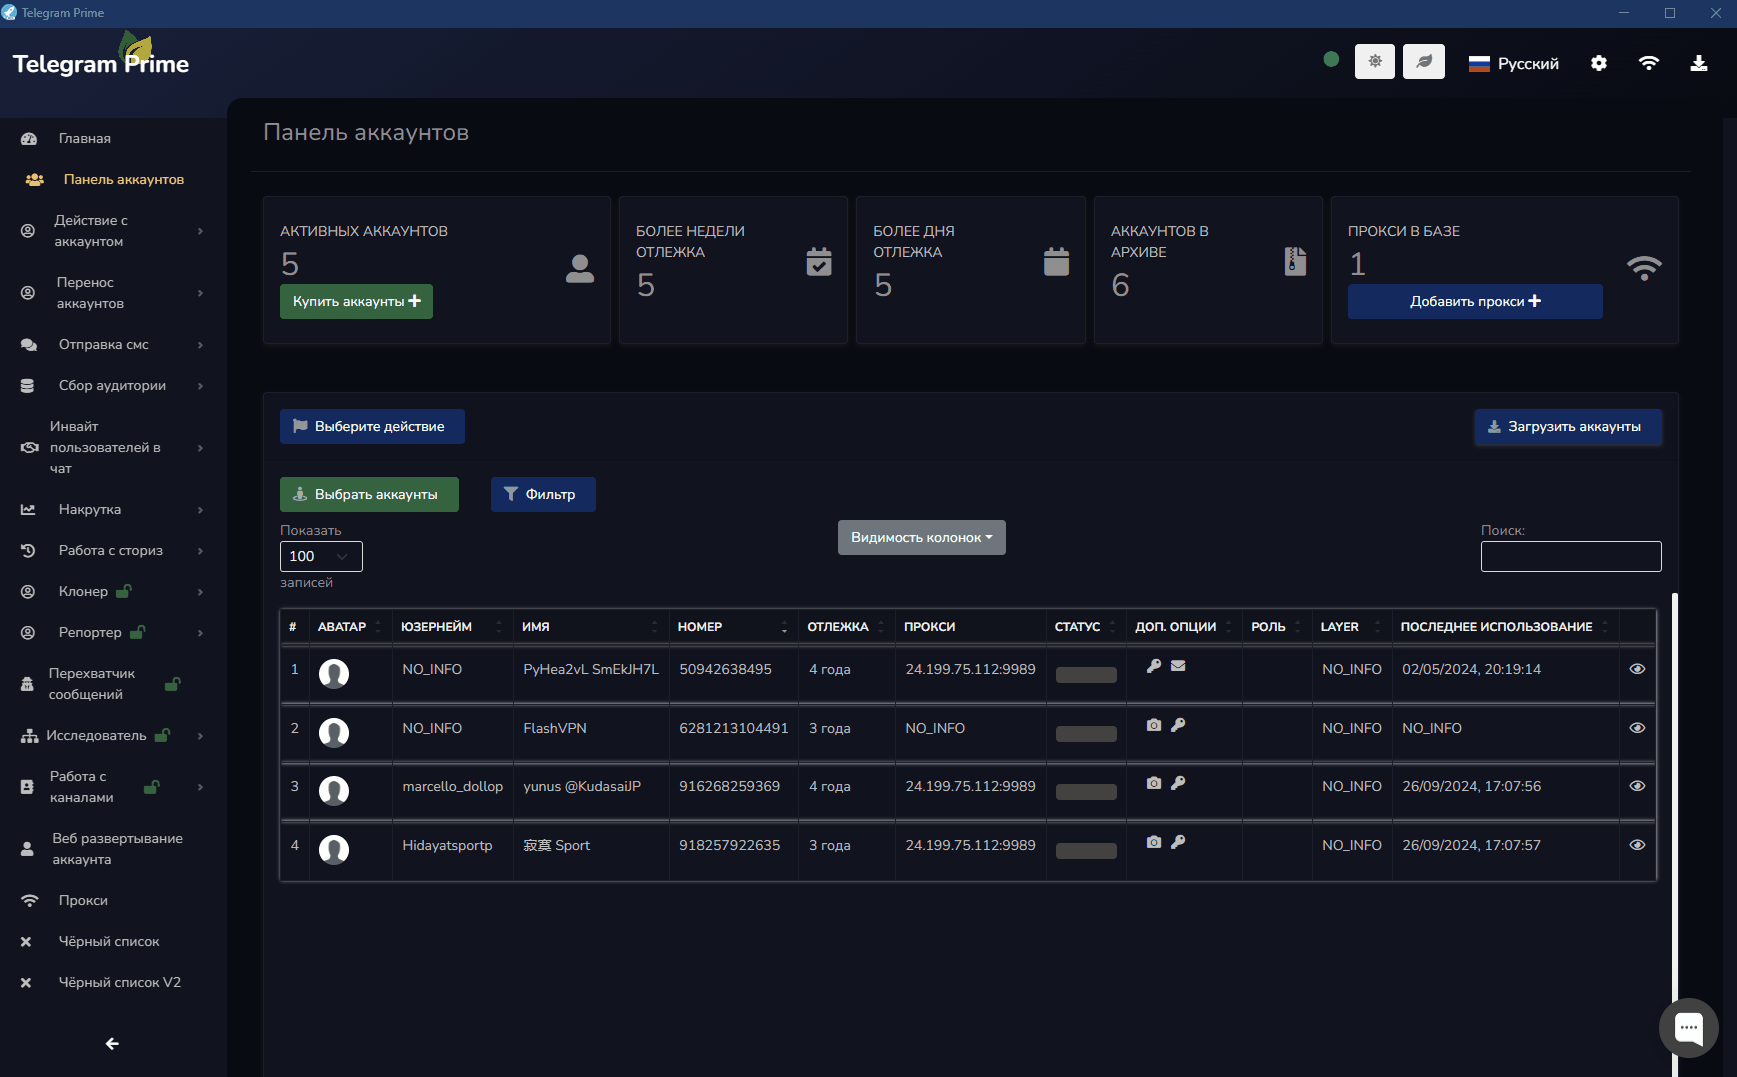The image size is (1737, 1077).
Task: Click the Wi-Fi icon in top header
Action: pos(1649,63)
